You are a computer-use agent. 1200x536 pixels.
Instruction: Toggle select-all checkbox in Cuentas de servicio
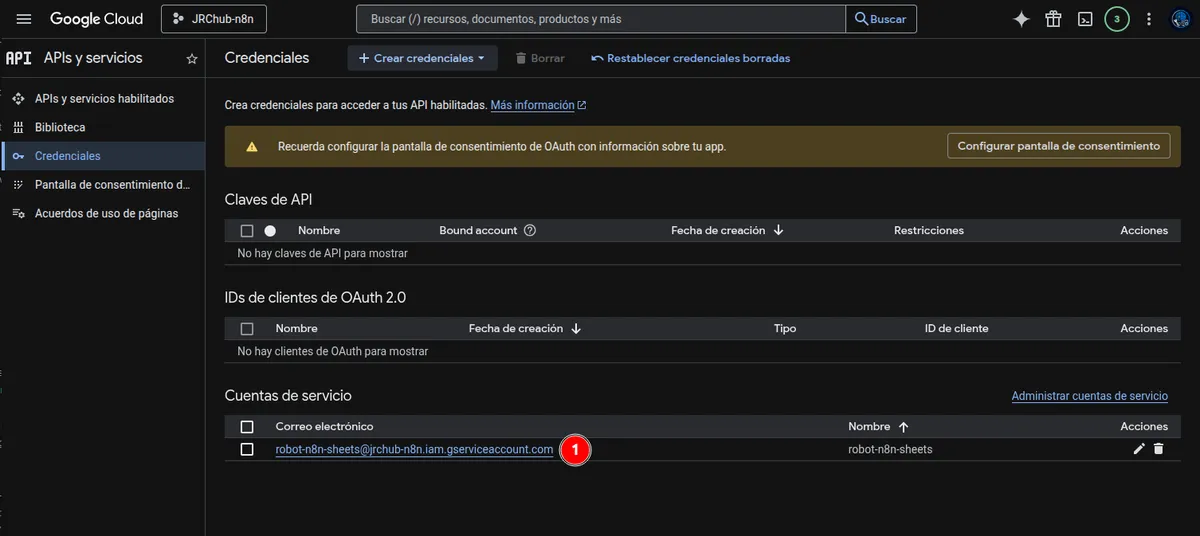[x=247, y=427]
